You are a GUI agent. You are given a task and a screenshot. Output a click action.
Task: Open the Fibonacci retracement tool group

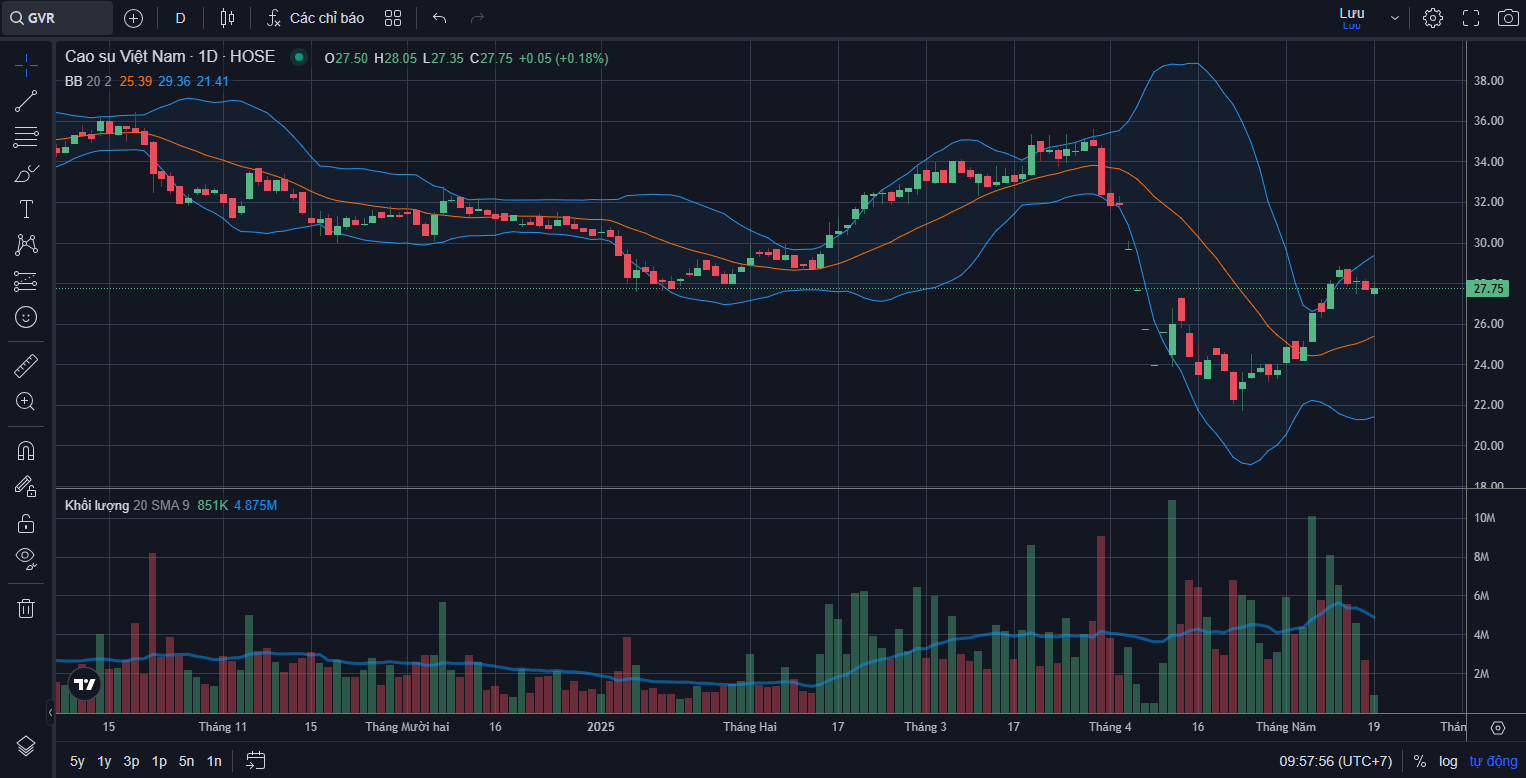pyautogui.click(x=26, y=137)
